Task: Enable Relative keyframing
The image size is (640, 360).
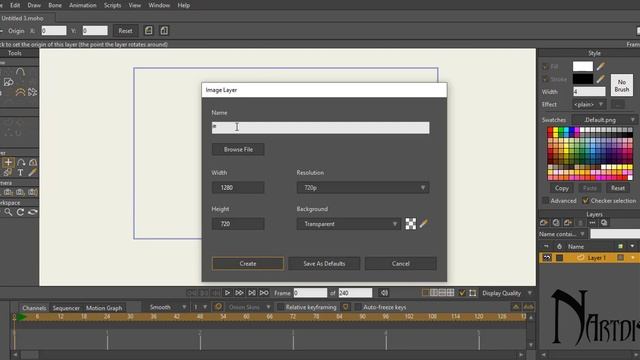Action: pyautogui.click(x=280, y=307)
